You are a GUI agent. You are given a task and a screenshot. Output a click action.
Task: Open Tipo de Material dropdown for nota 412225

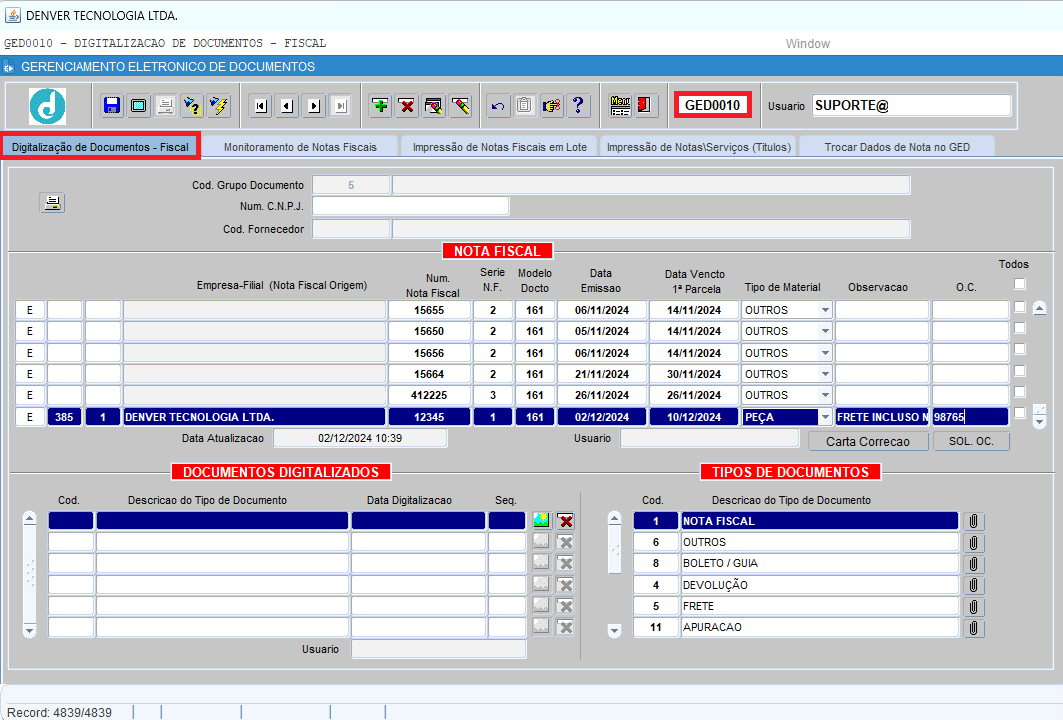pyautogui.click(x=825, y=395)
